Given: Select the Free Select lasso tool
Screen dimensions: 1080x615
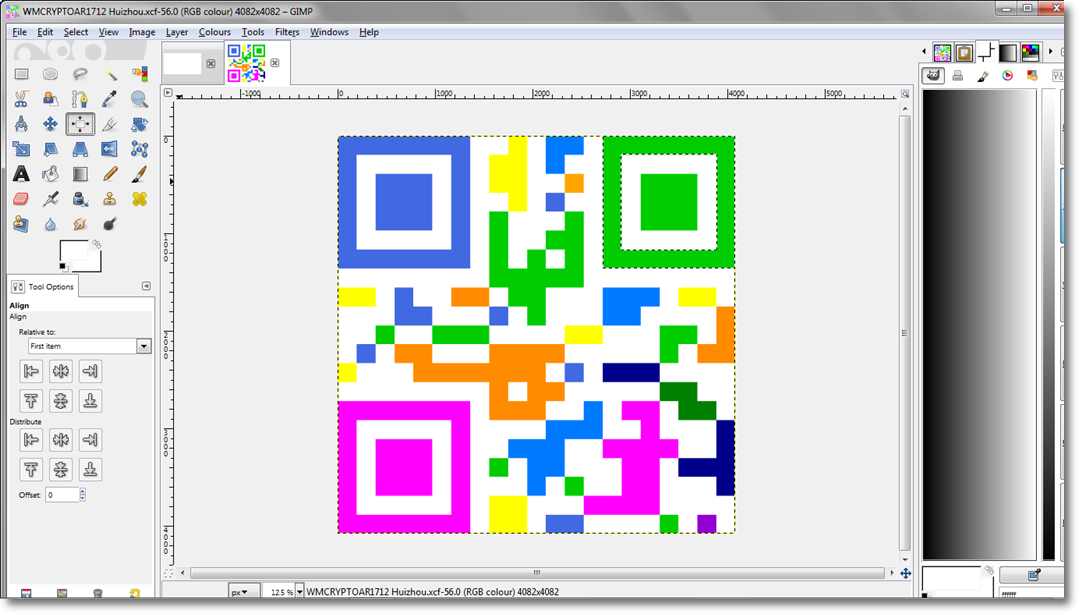Looking at the screenshot, I should pyautogui.click(x=80, y=74).
